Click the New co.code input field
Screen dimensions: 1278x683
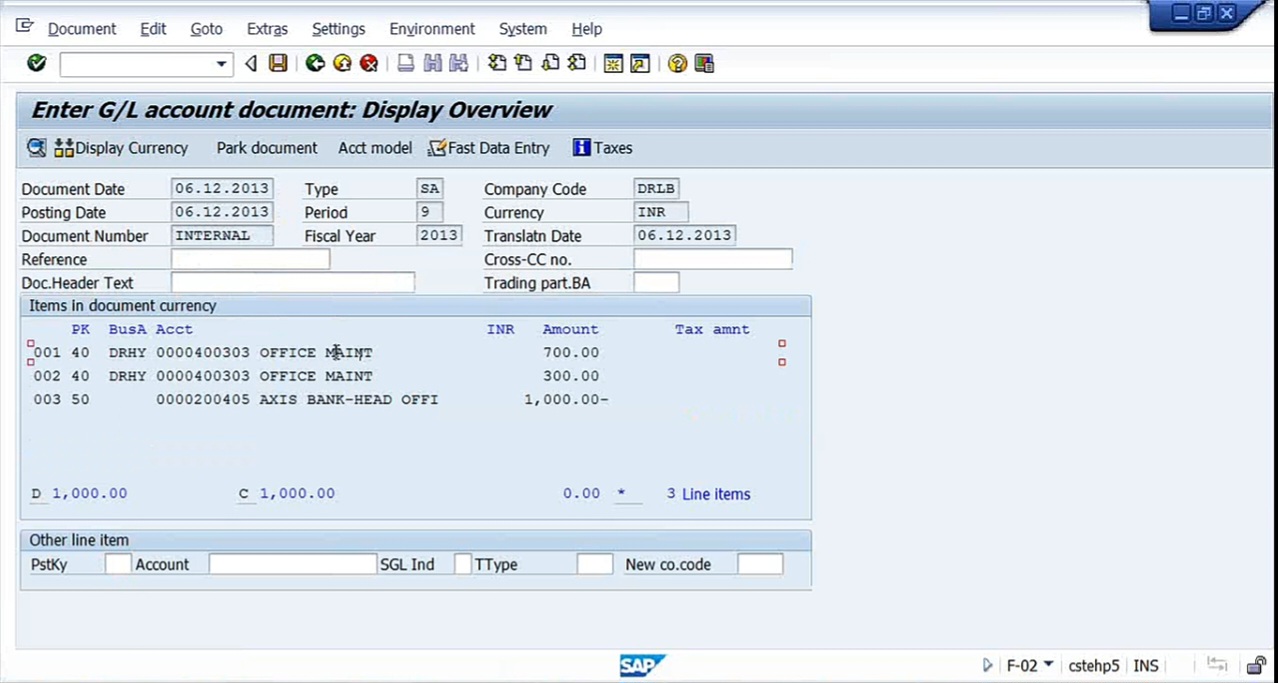[x=760, y=564]
